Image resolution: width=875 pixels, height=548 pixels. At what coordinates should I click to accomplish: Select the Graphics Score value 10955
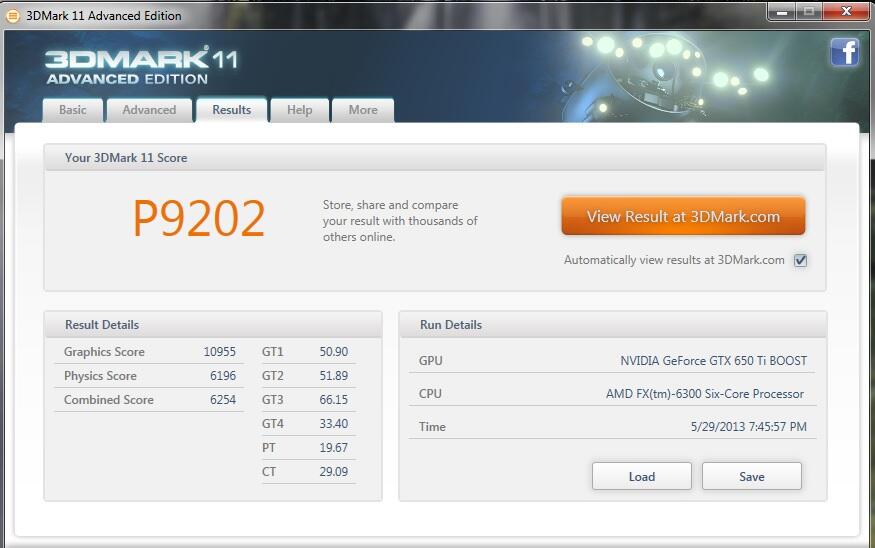pyautogui.click(x=219, y=352)
